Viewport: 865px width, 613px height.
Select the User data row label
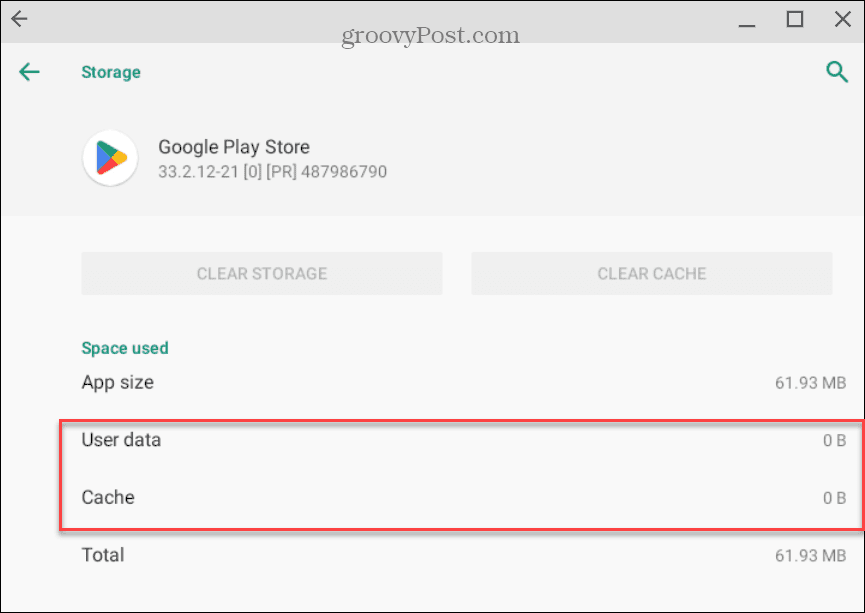(121, 440)
